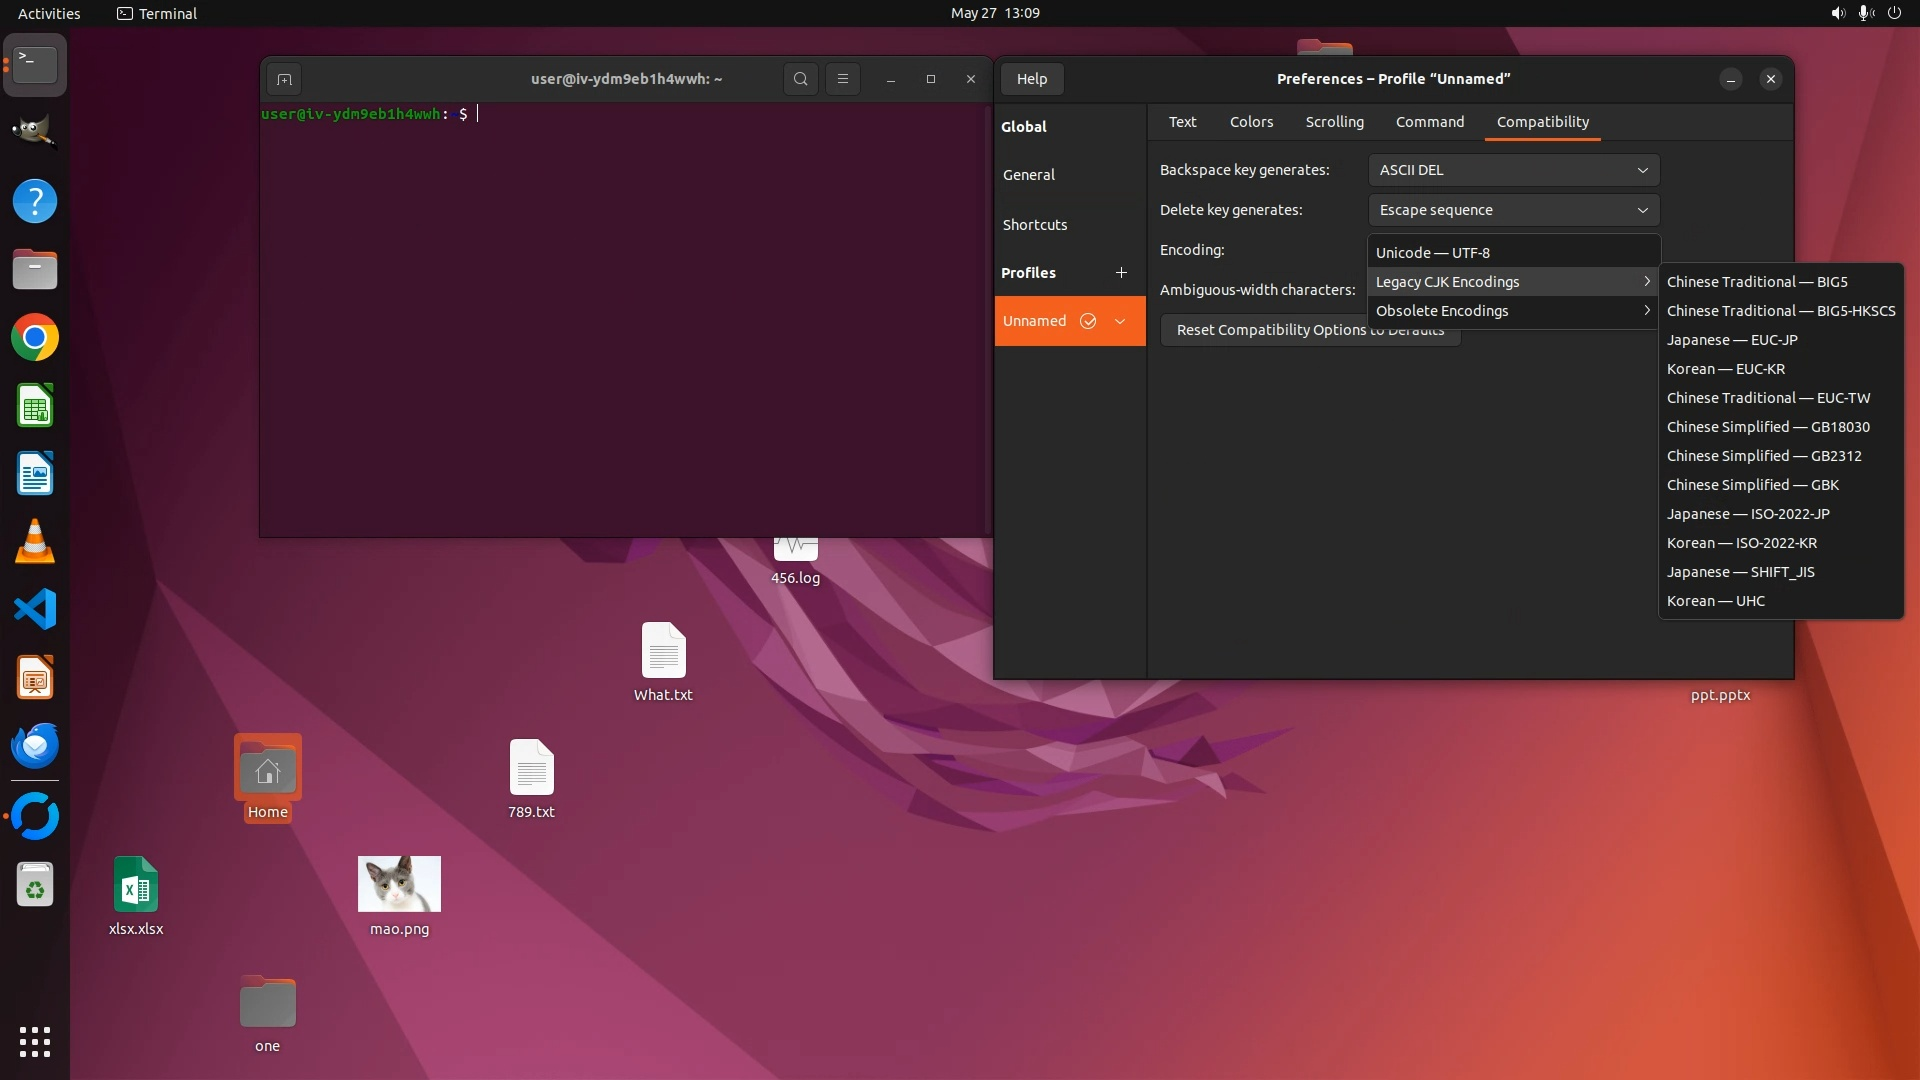Click the default profile checkmark on Unnamed
This screenshot has width=1920, height=1080.
point(1088,321)
